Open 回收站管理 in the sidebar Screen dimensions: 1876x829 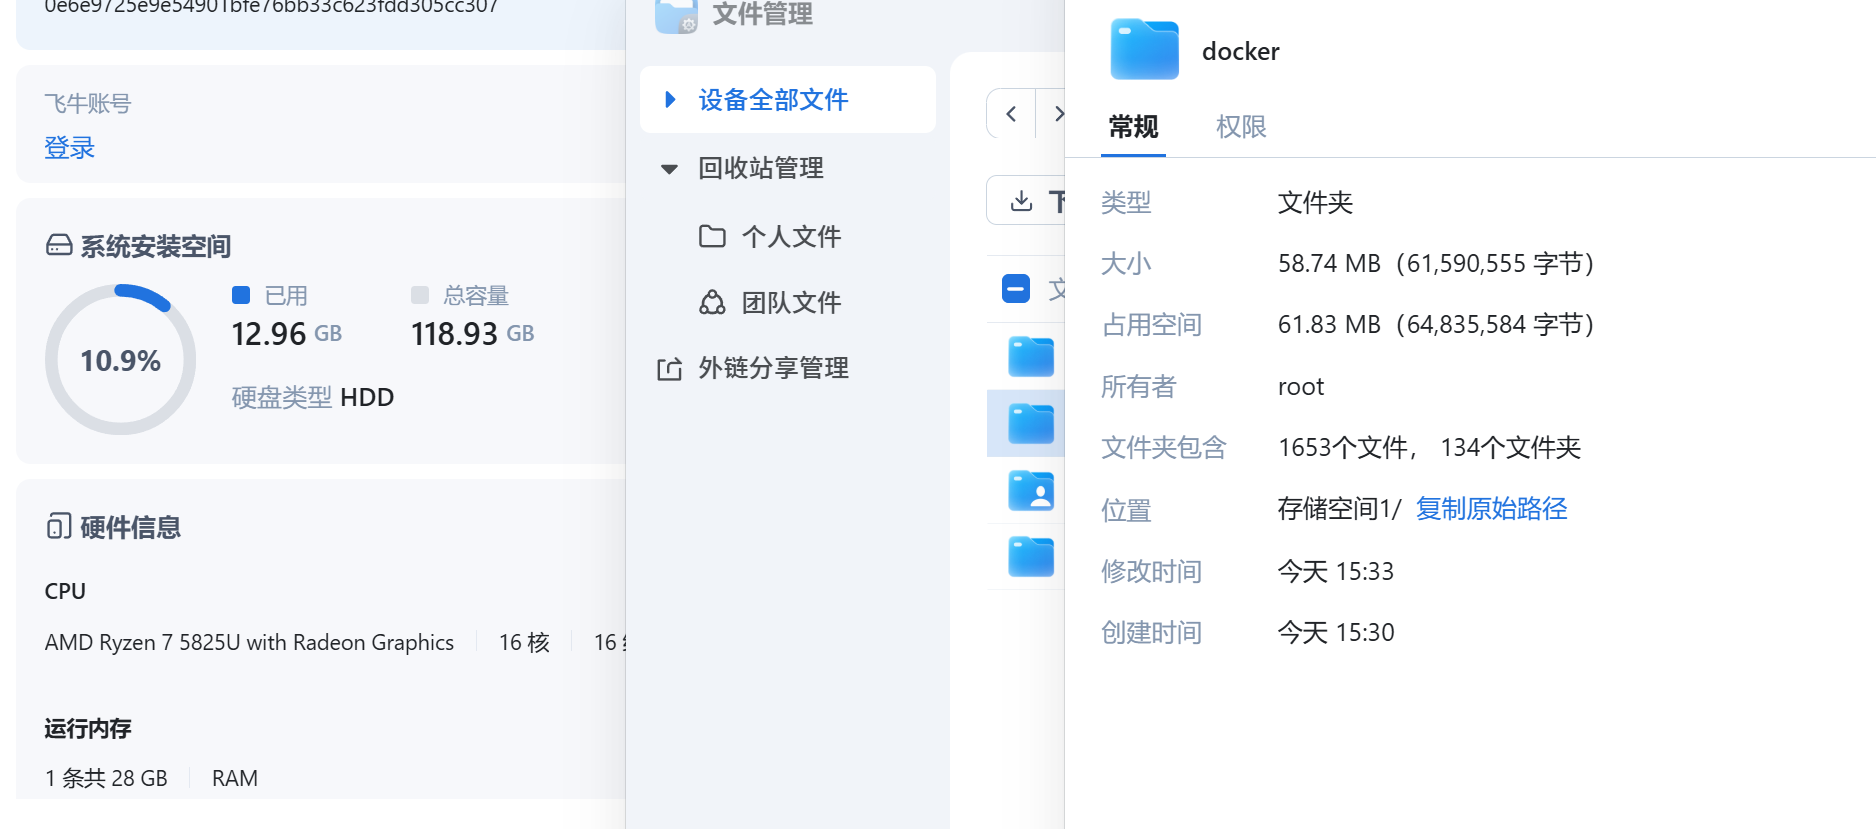761,168
